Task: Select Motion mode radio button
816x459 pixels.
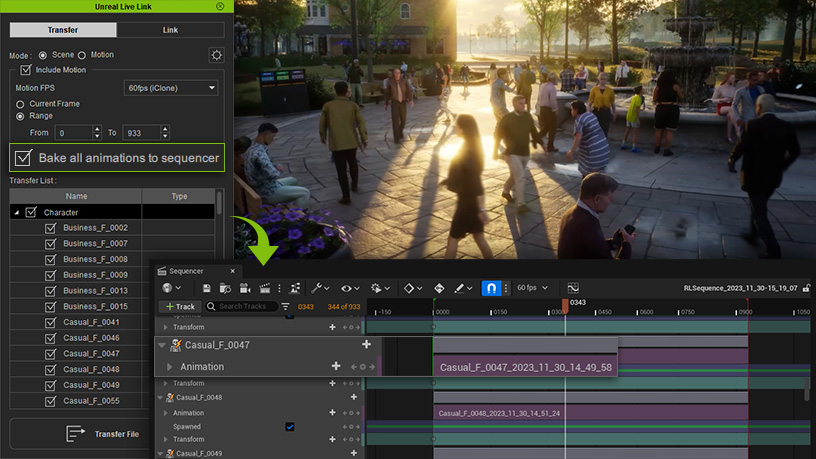Action: point(82,55)
